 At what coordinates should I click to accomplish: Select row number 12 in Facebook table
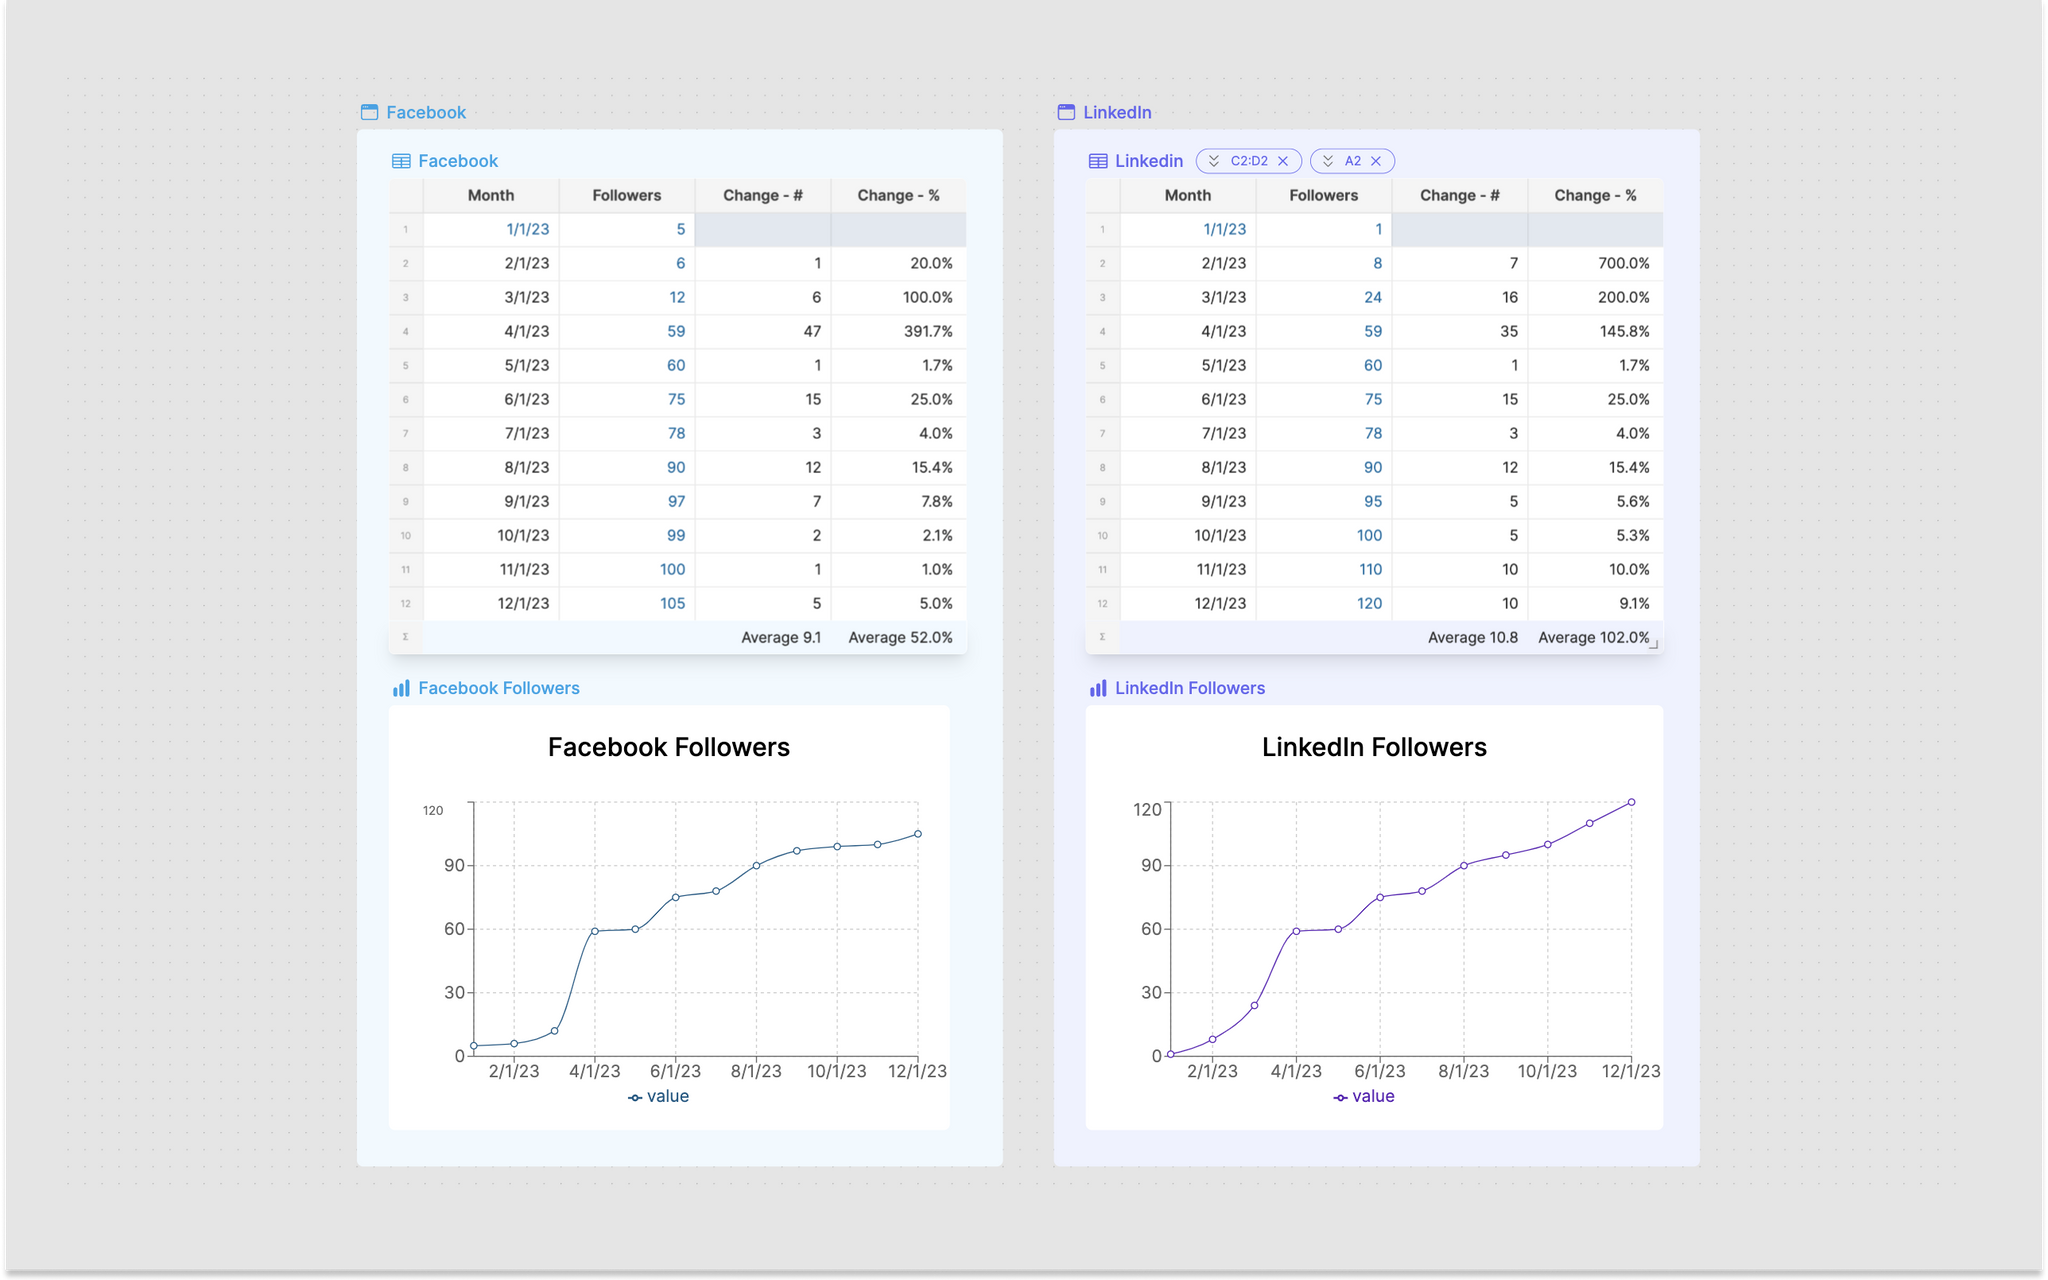coord(406,603)
